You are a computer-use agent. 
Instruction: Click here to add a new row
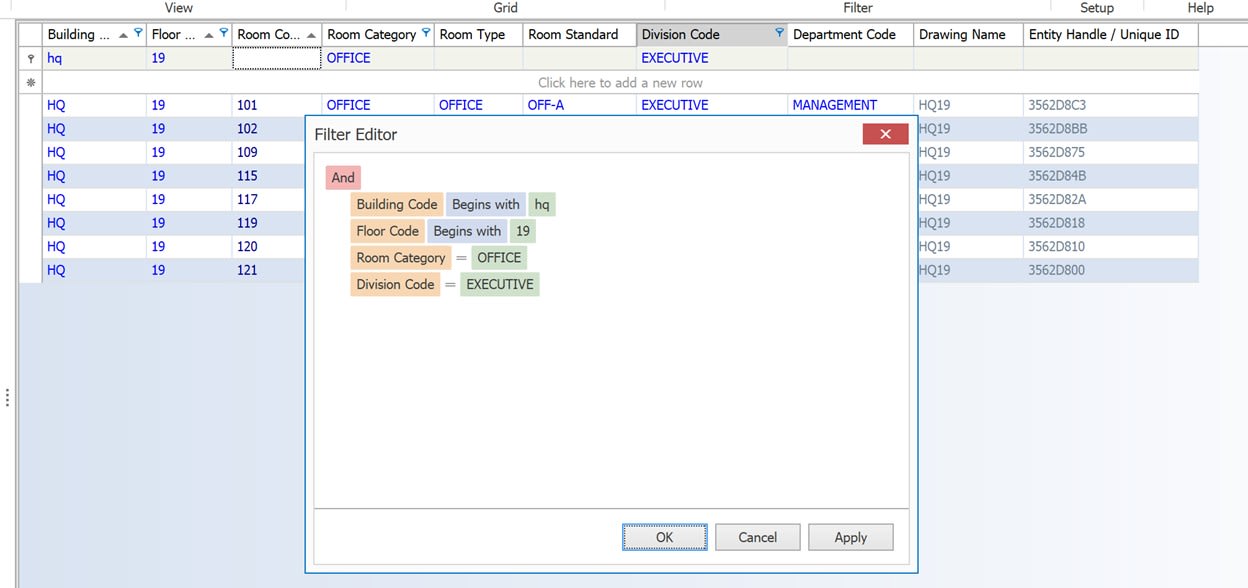pyautogui.click(x=620, y=83)
